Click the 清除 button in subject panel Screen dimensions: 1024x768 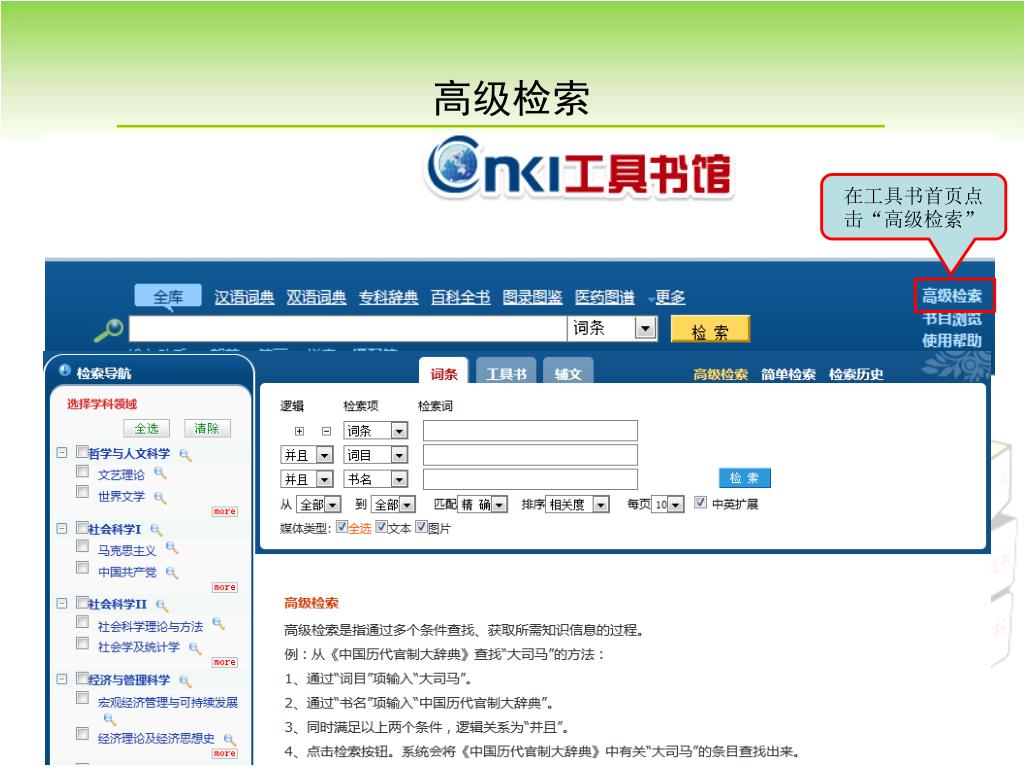[x=207, y=428]
